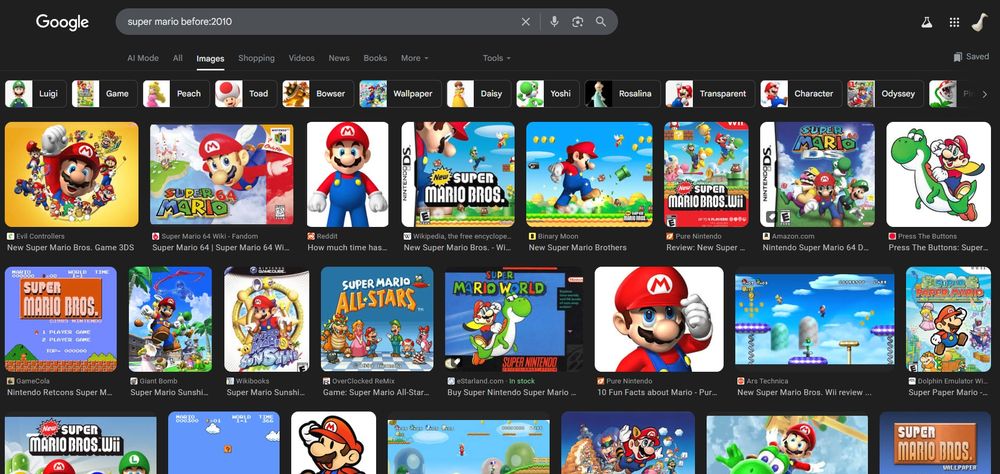This screenshot has height=474, width=1000.
Task: Filter results by Game chip
Action: pos(105,94)
